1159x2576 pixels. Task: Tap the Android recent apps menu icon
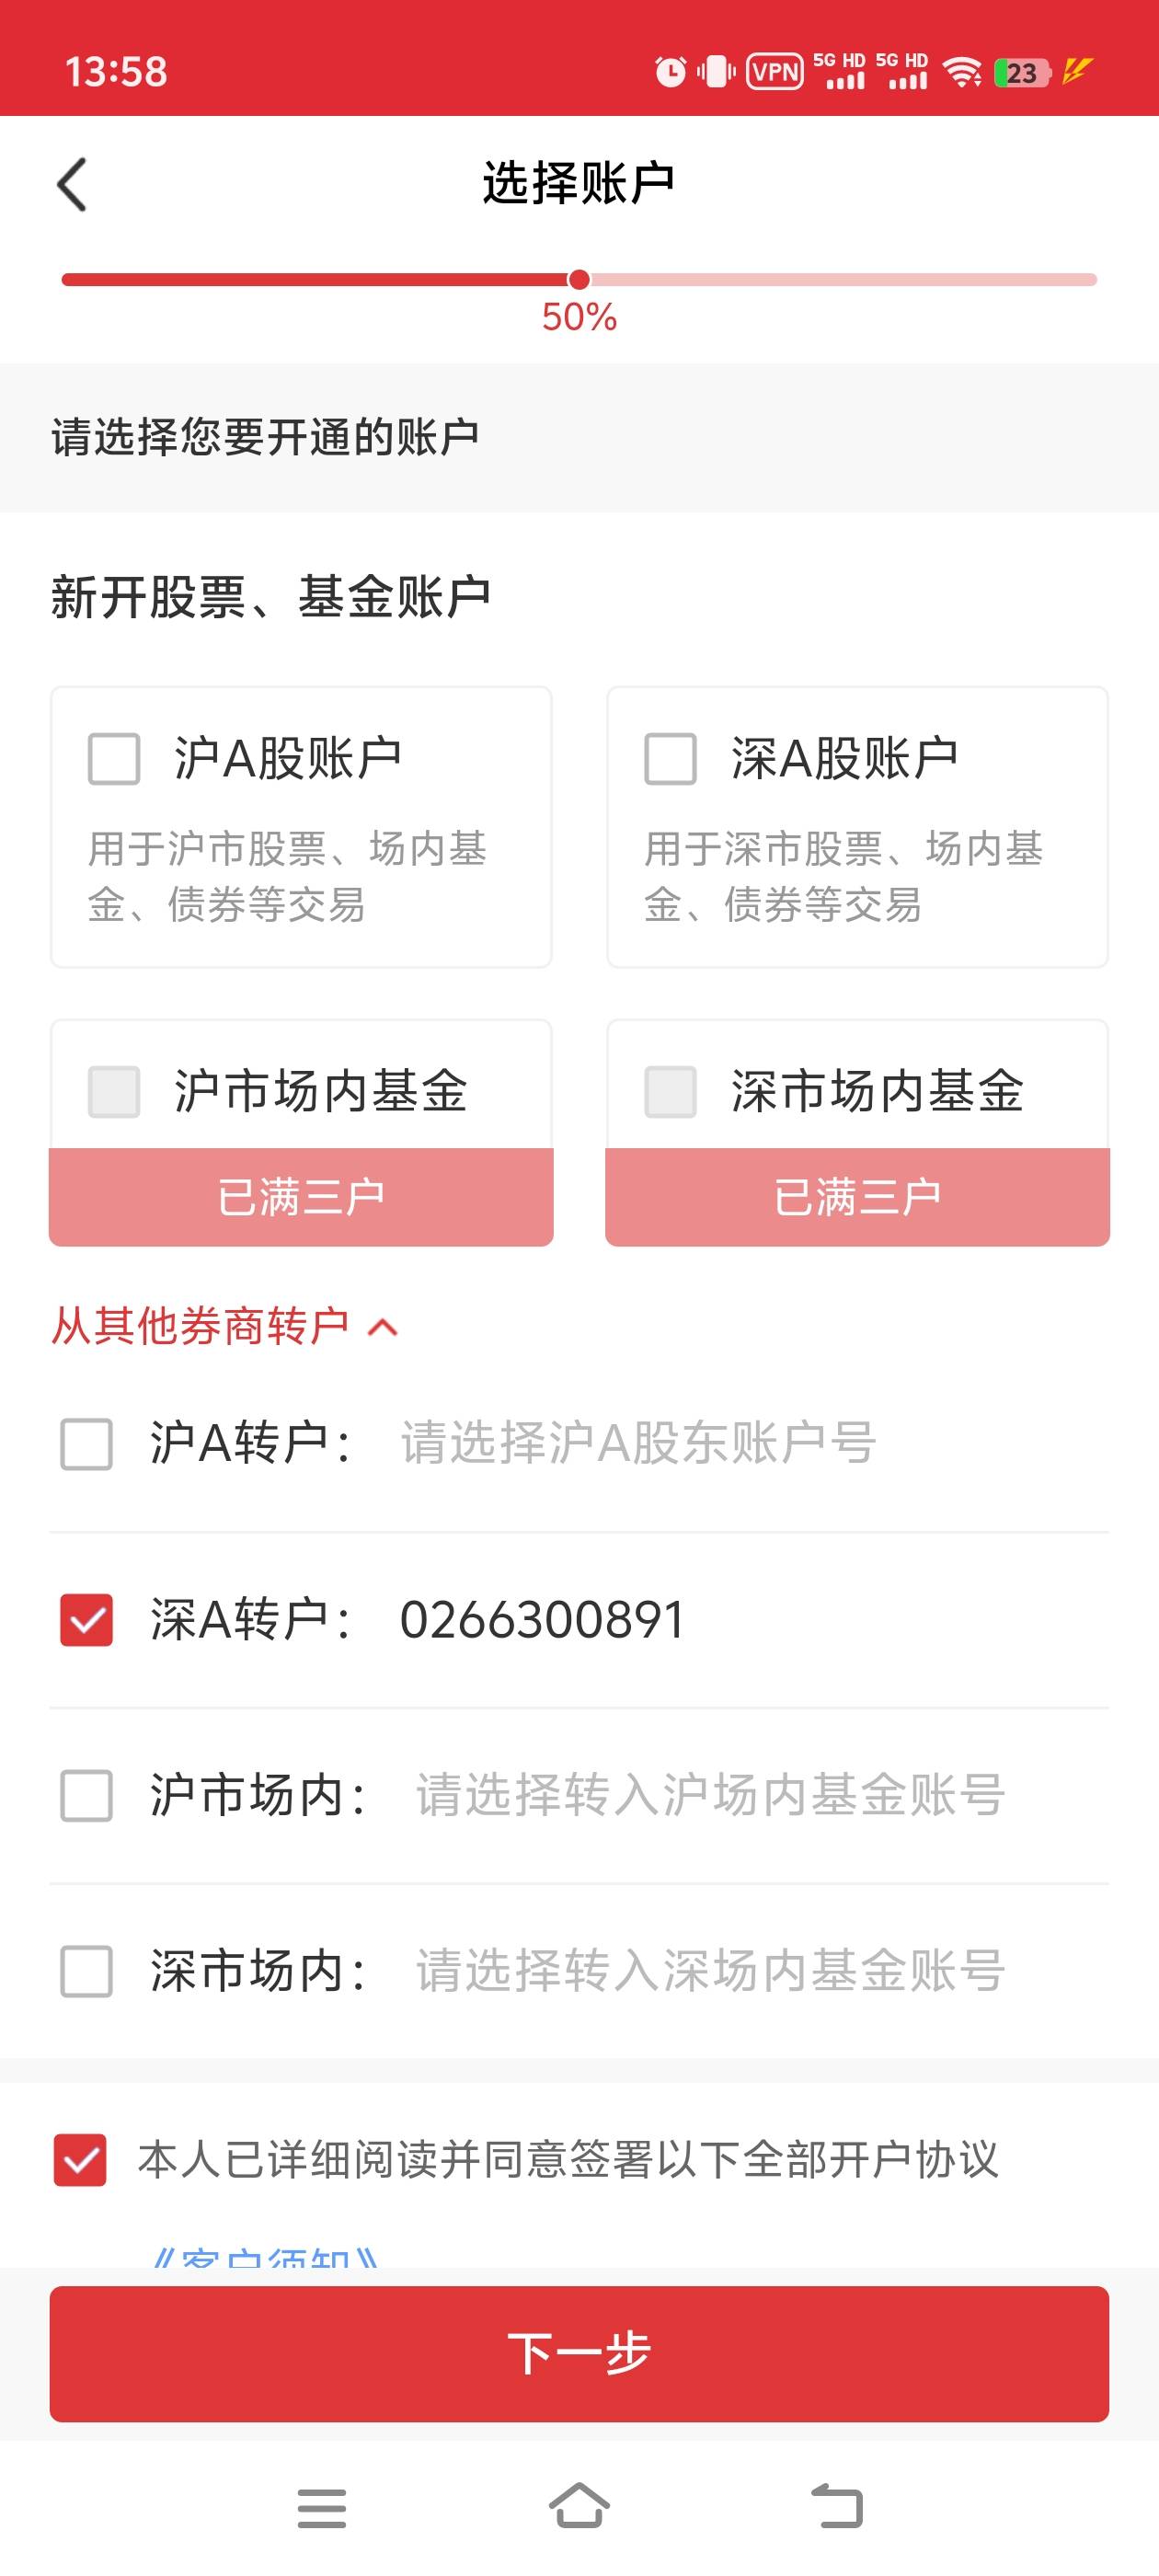coord(322,2508)
